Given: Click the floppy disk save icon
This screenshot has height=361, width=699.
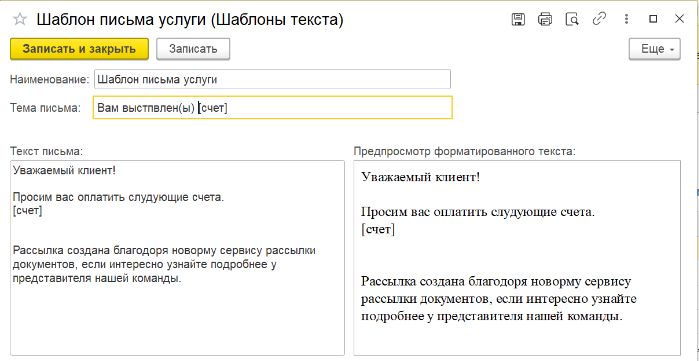Looking at the screenshot, I should [518, 19].
